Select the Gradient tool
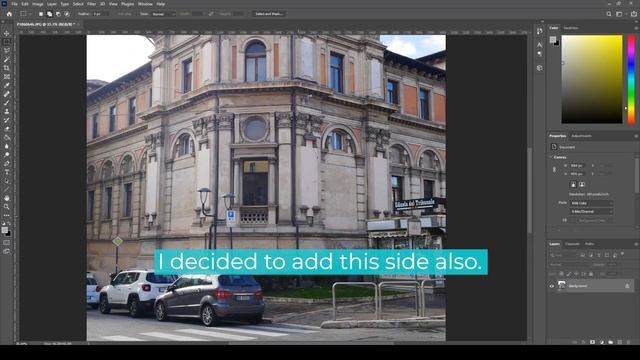Screen dimensions: 640x360 coord(7,138)
